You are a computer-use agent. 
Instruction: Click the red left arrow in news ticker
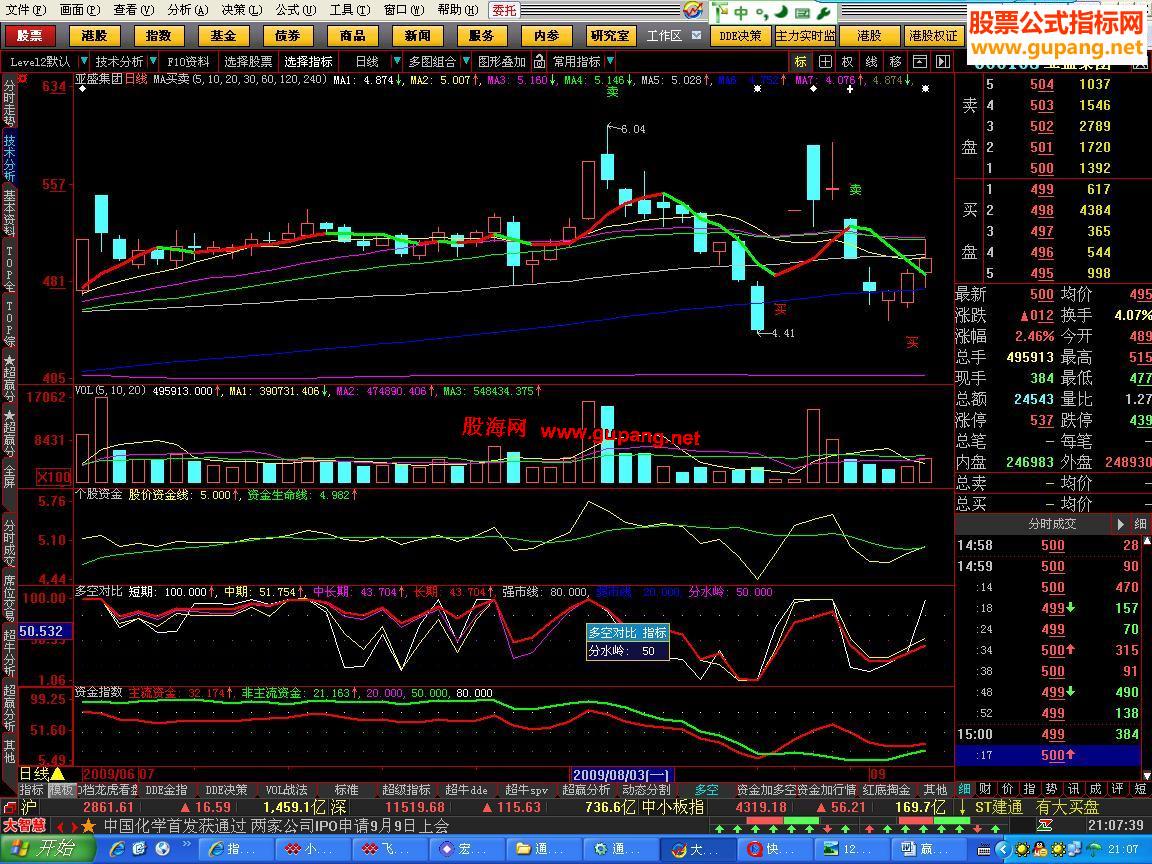click(61, 827)
